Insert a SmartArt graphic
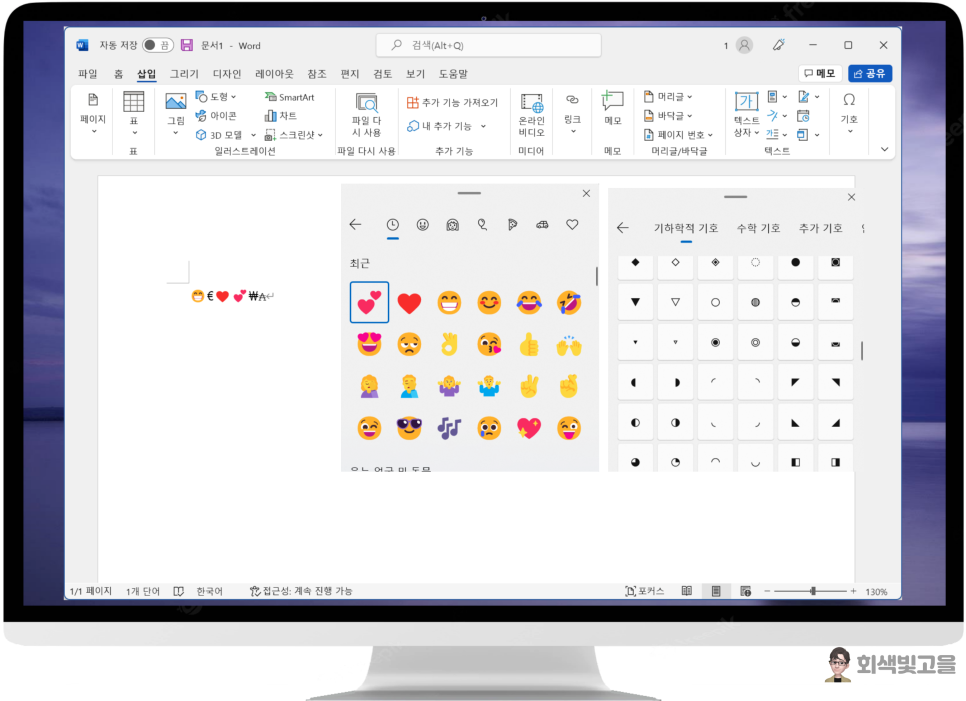The height and width of the screenshot is (701, 966). pos(290,97)
